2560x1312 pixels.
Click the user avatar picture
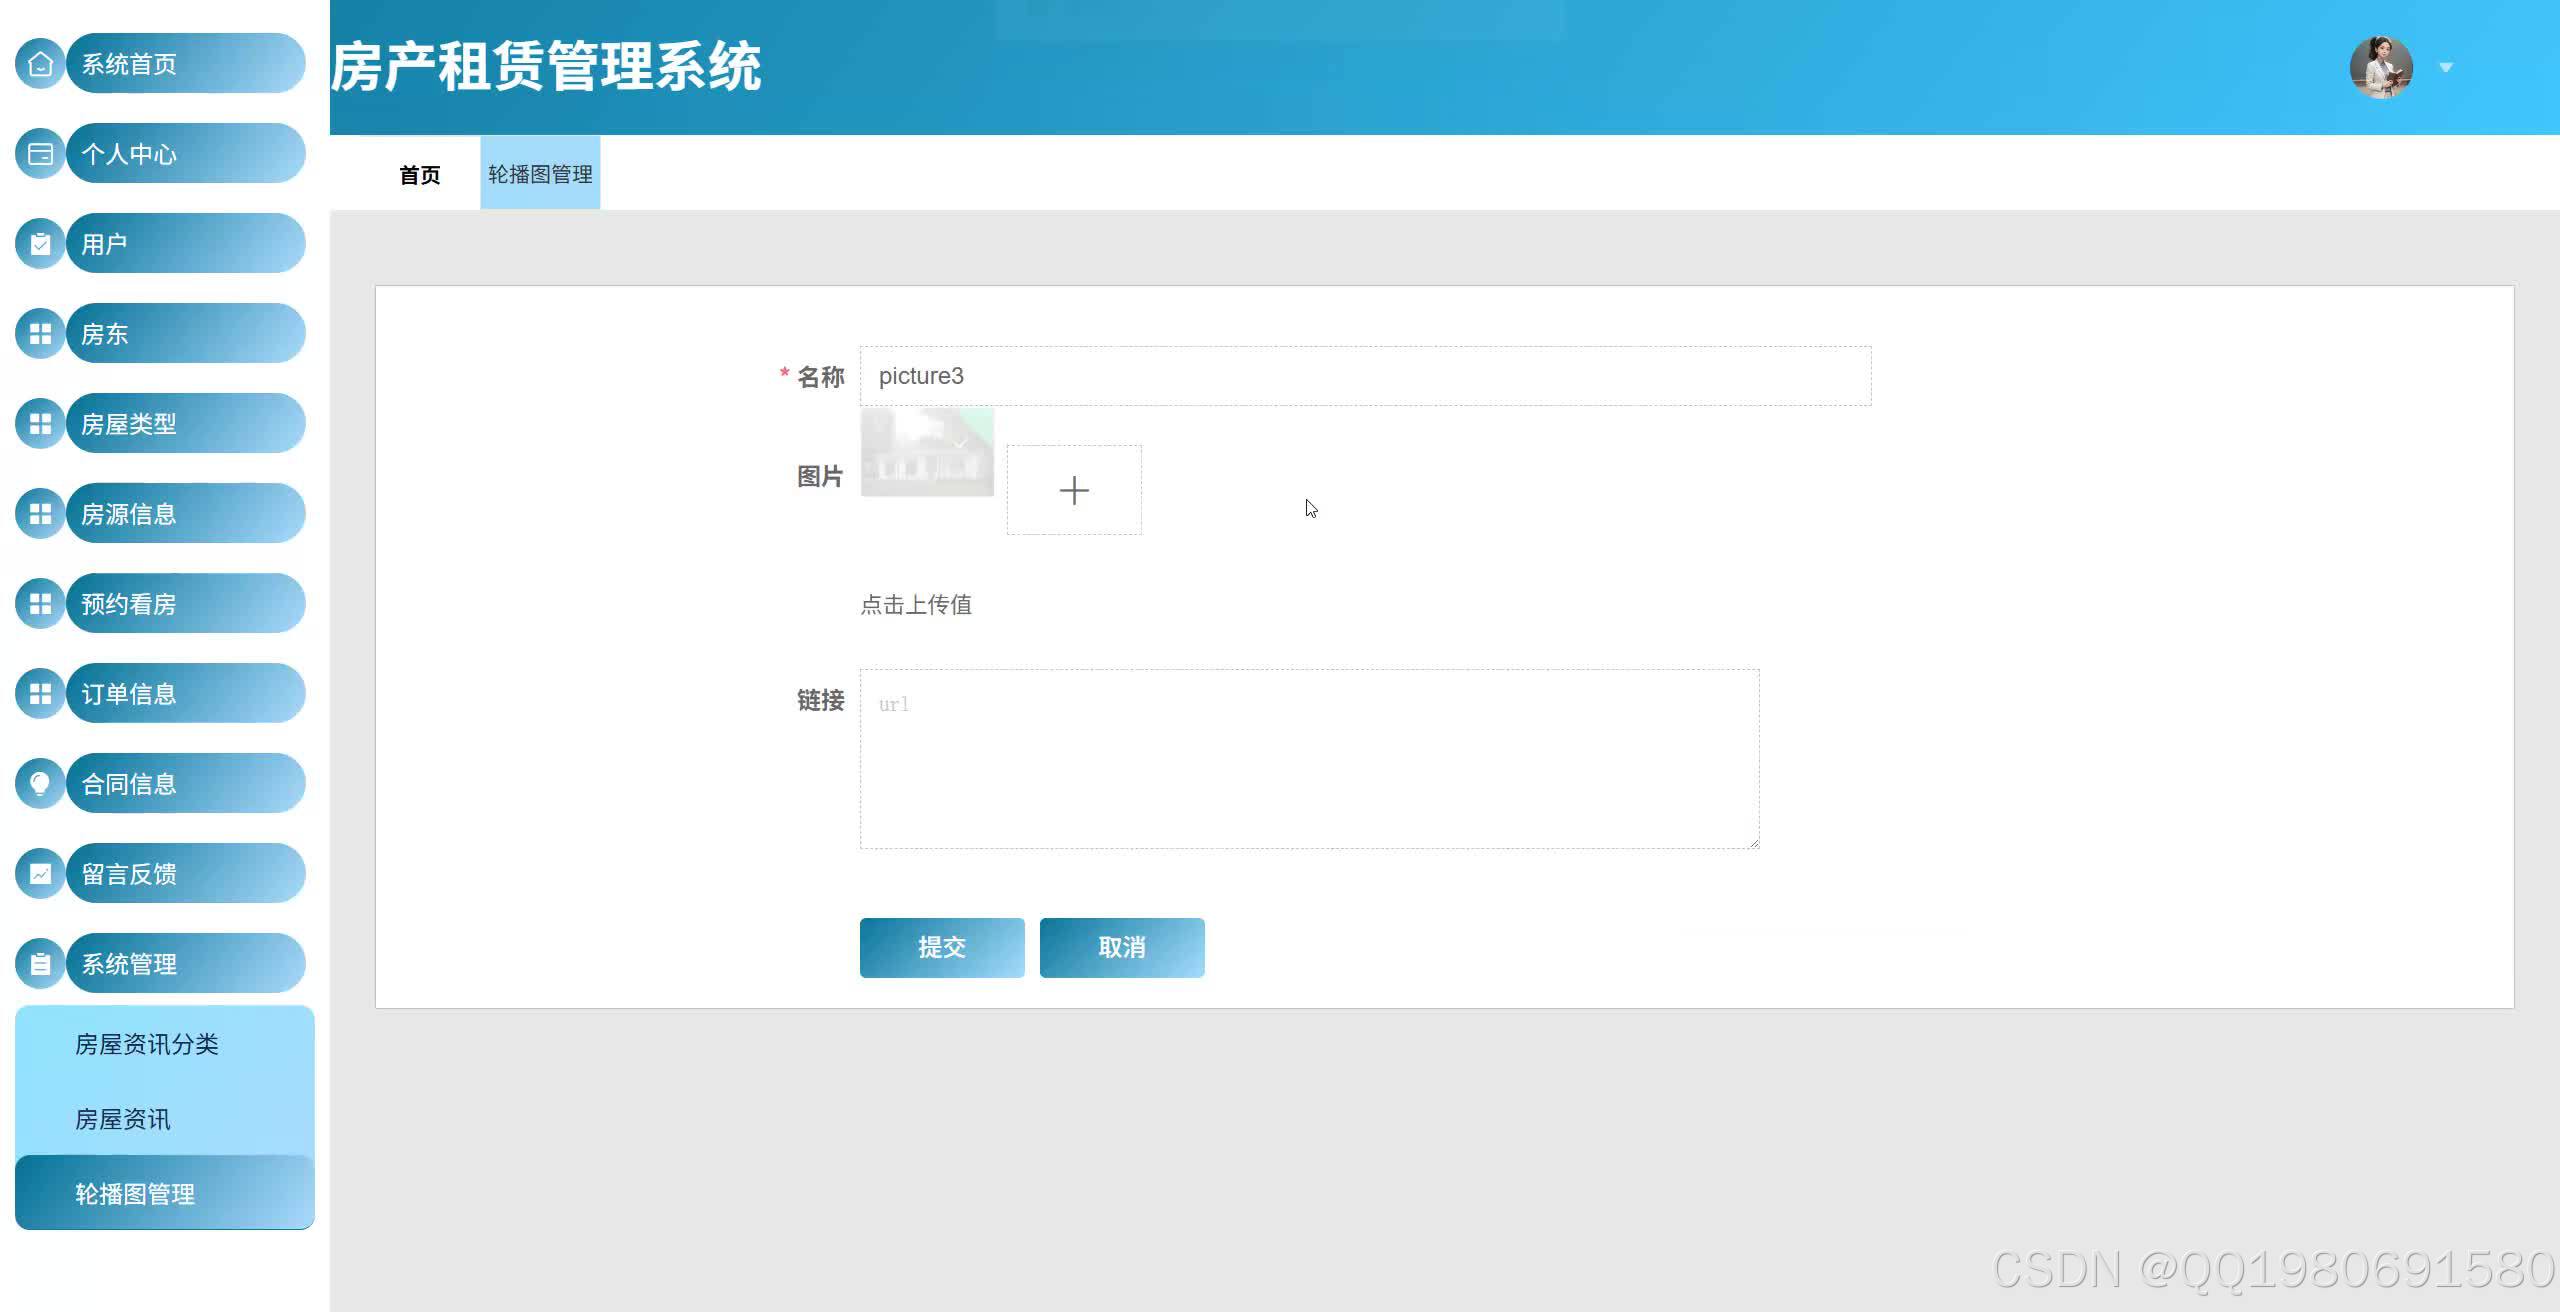click(x=2382, y=67)
